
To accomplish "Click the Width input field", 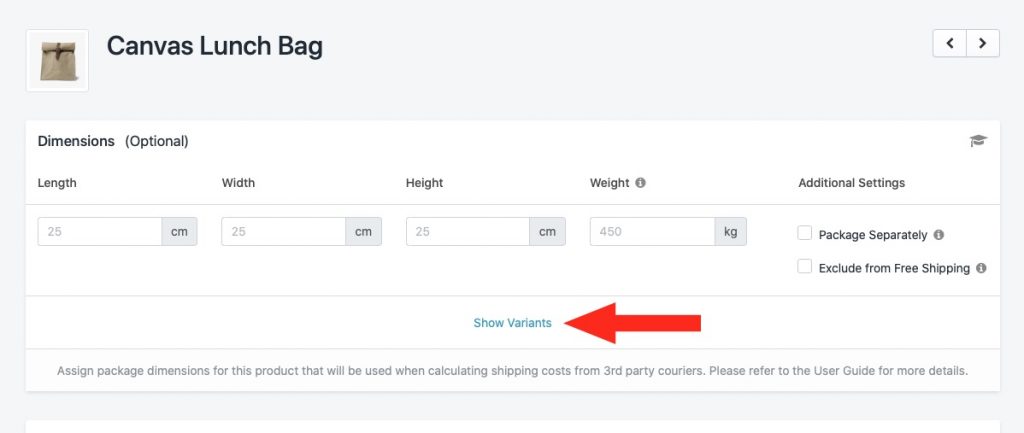I will click(x=283, y=231).
